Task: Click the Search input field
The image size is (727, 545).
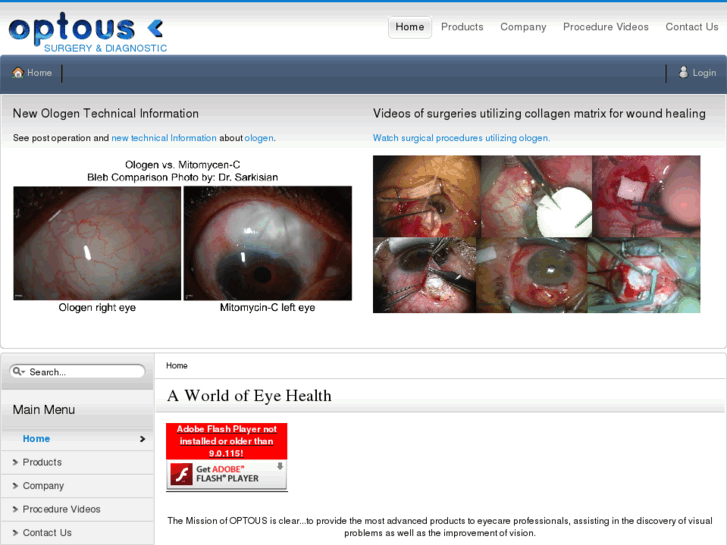Action: pyautogui.click(x=77, y=372)
